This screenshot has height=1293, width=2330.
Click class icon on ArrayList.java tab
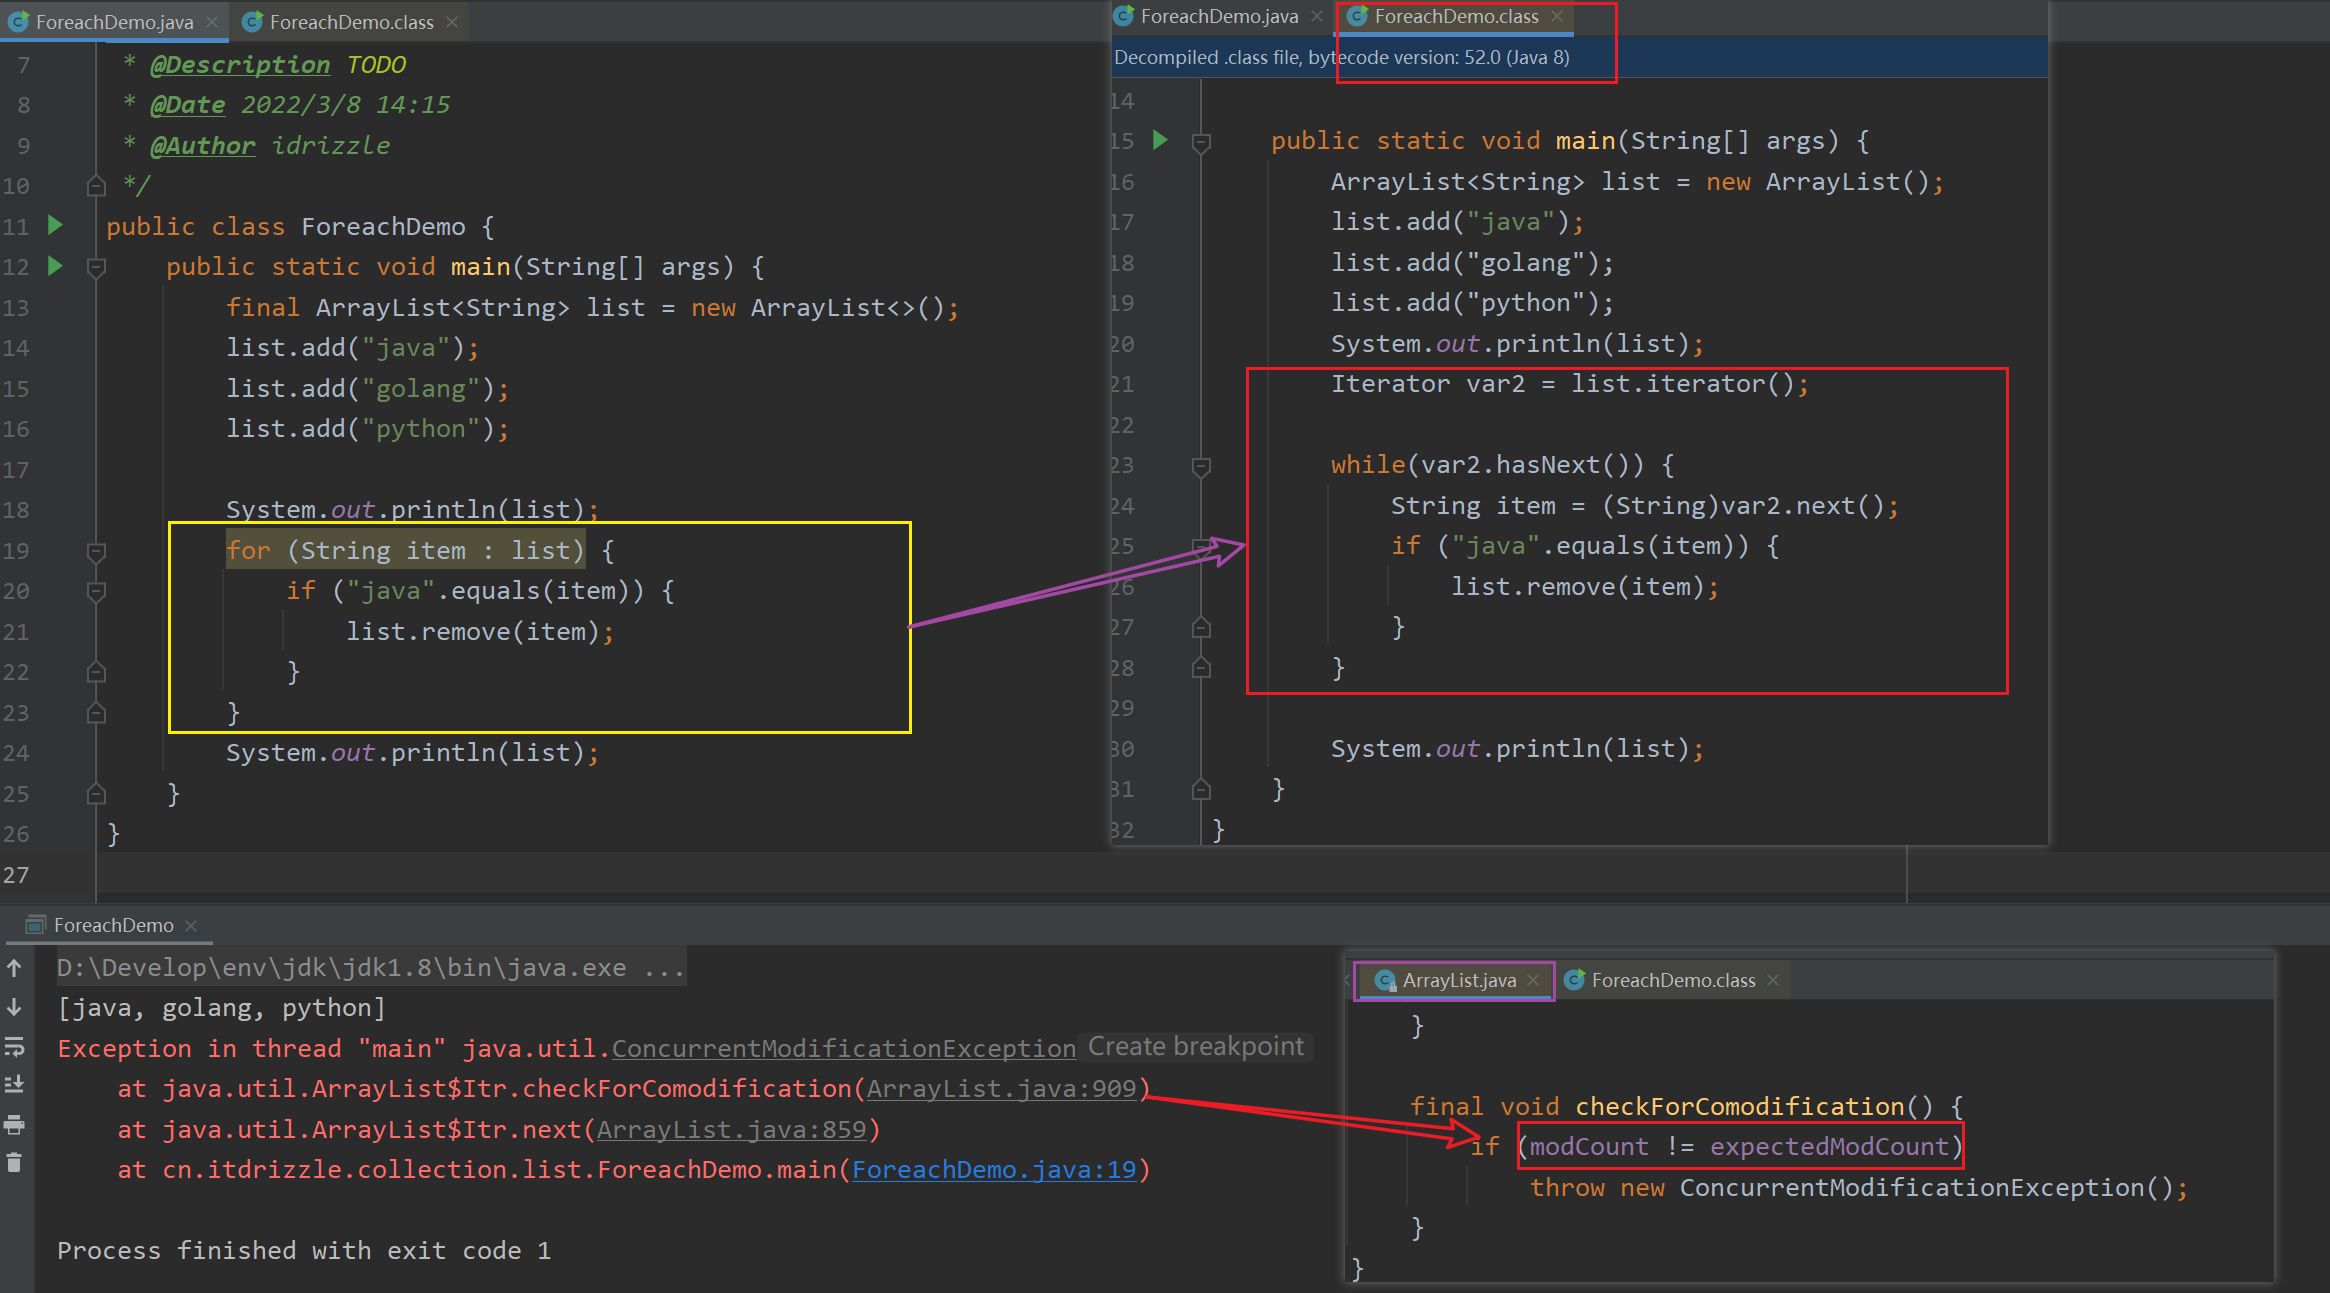tap(1385, 981)
